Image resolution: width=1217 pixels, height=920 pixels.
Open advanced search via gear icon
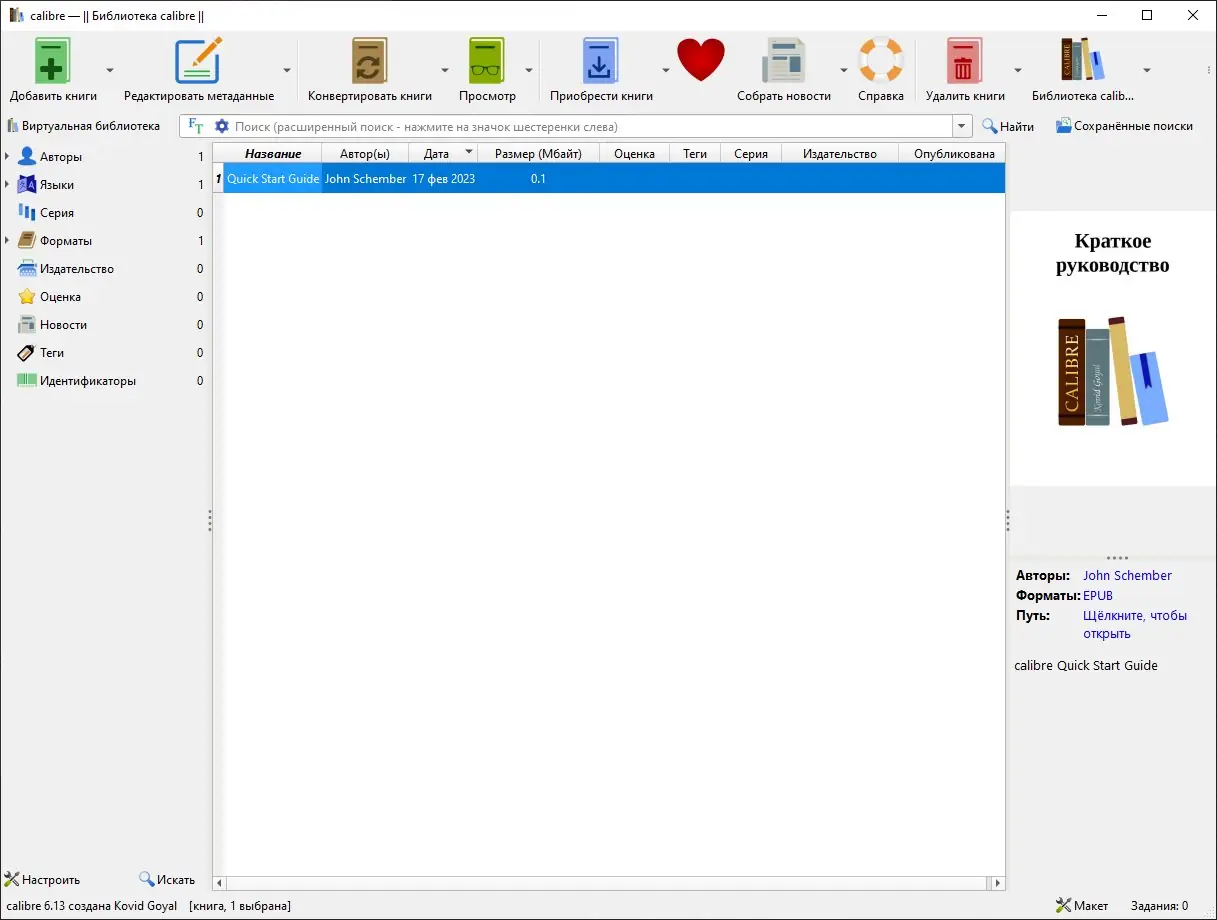[x=222, y=127]
